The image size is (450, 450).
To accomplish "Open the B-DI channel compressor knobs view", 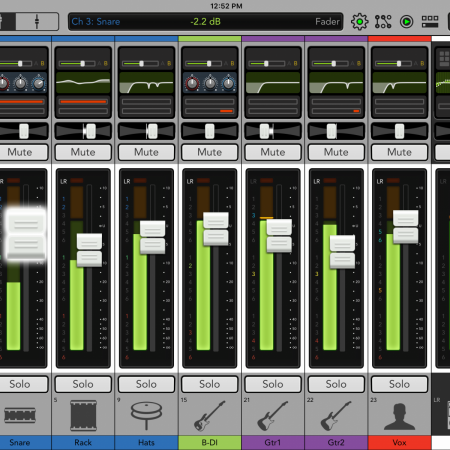I will pos(210,83).
